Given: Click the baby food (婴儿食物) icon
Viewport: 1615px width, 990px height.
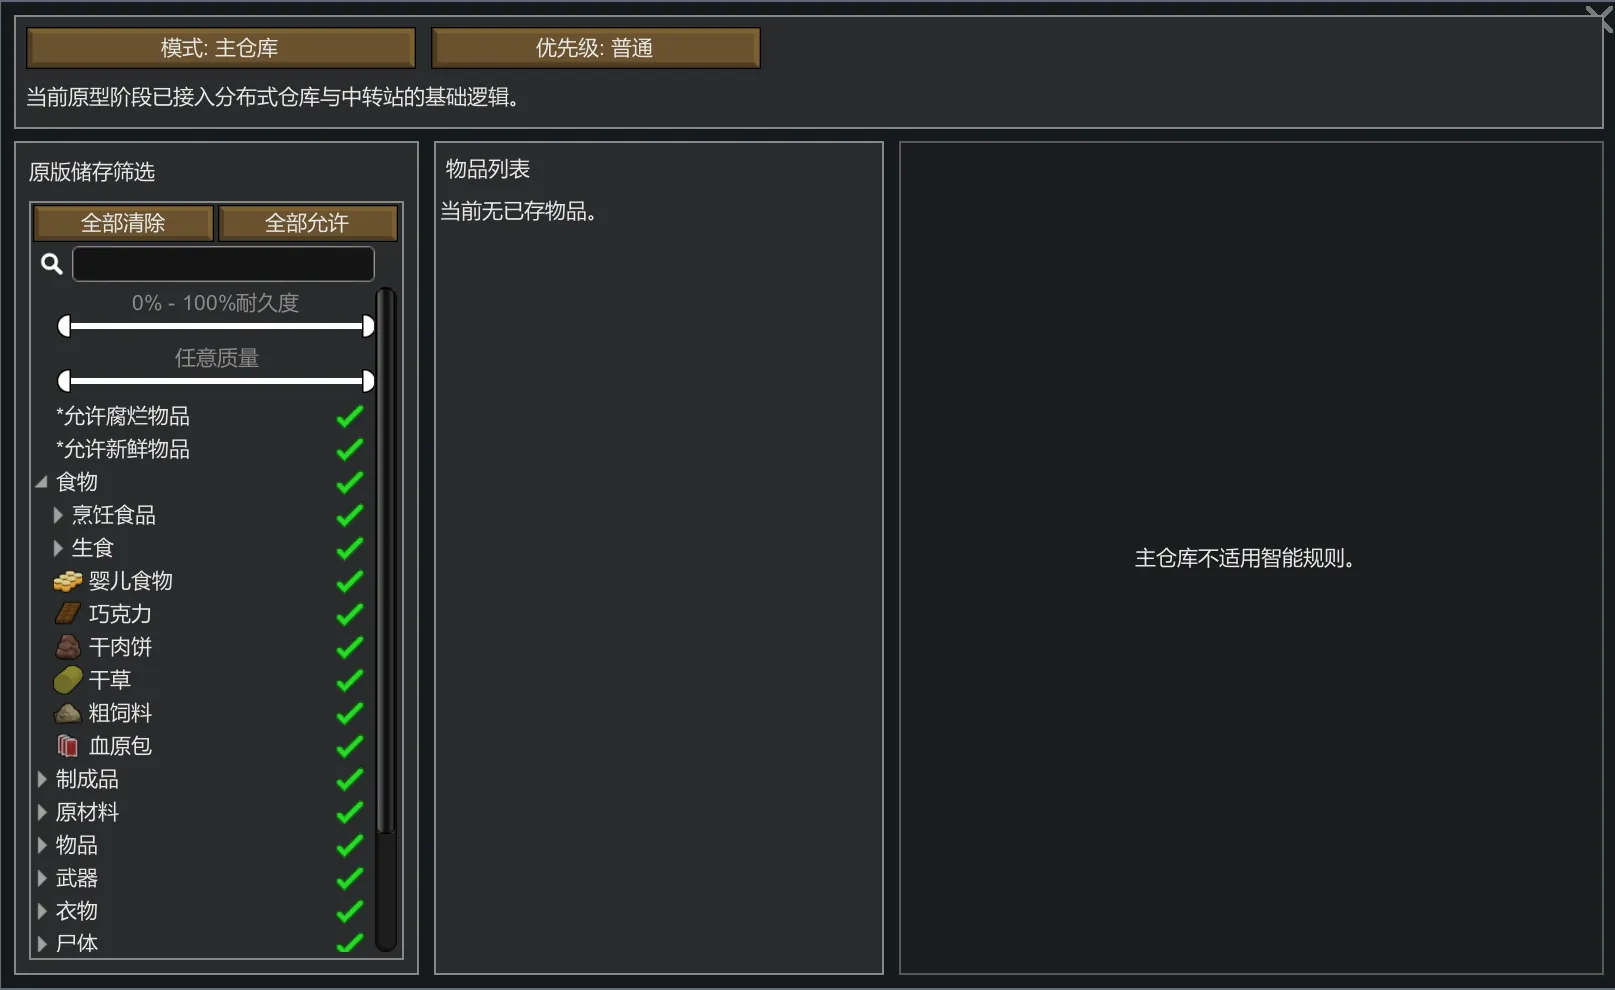Looking at the screenshot, I should (67, 581).
